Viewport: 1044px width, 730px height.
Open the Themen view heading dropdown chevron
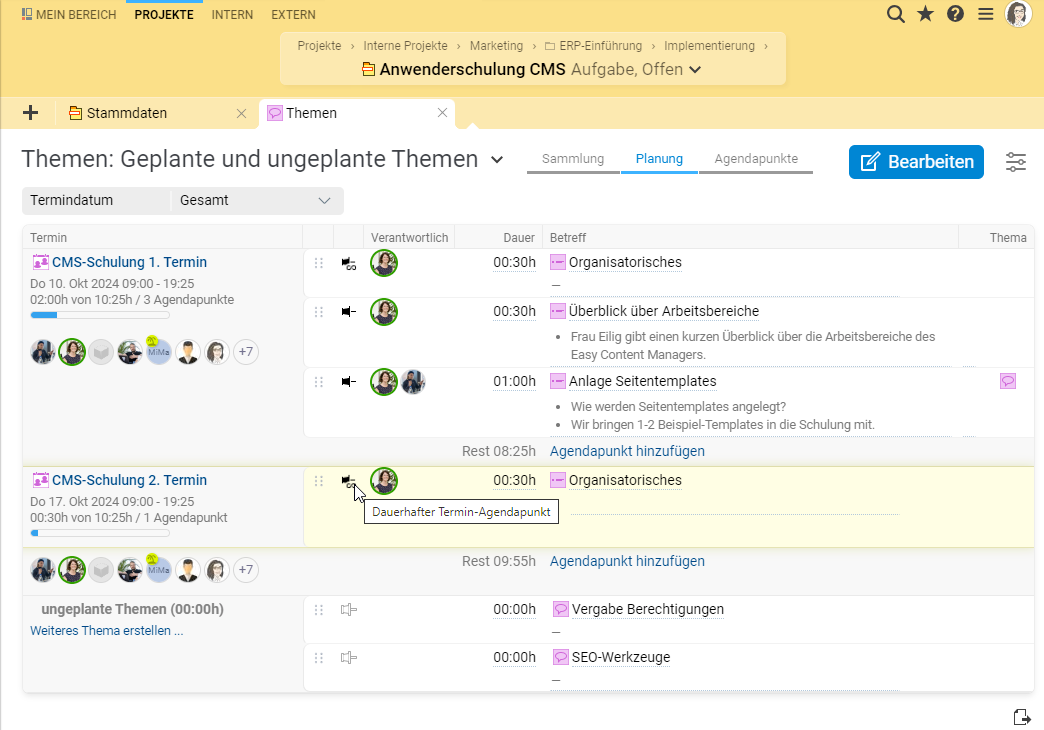point(497,160)
